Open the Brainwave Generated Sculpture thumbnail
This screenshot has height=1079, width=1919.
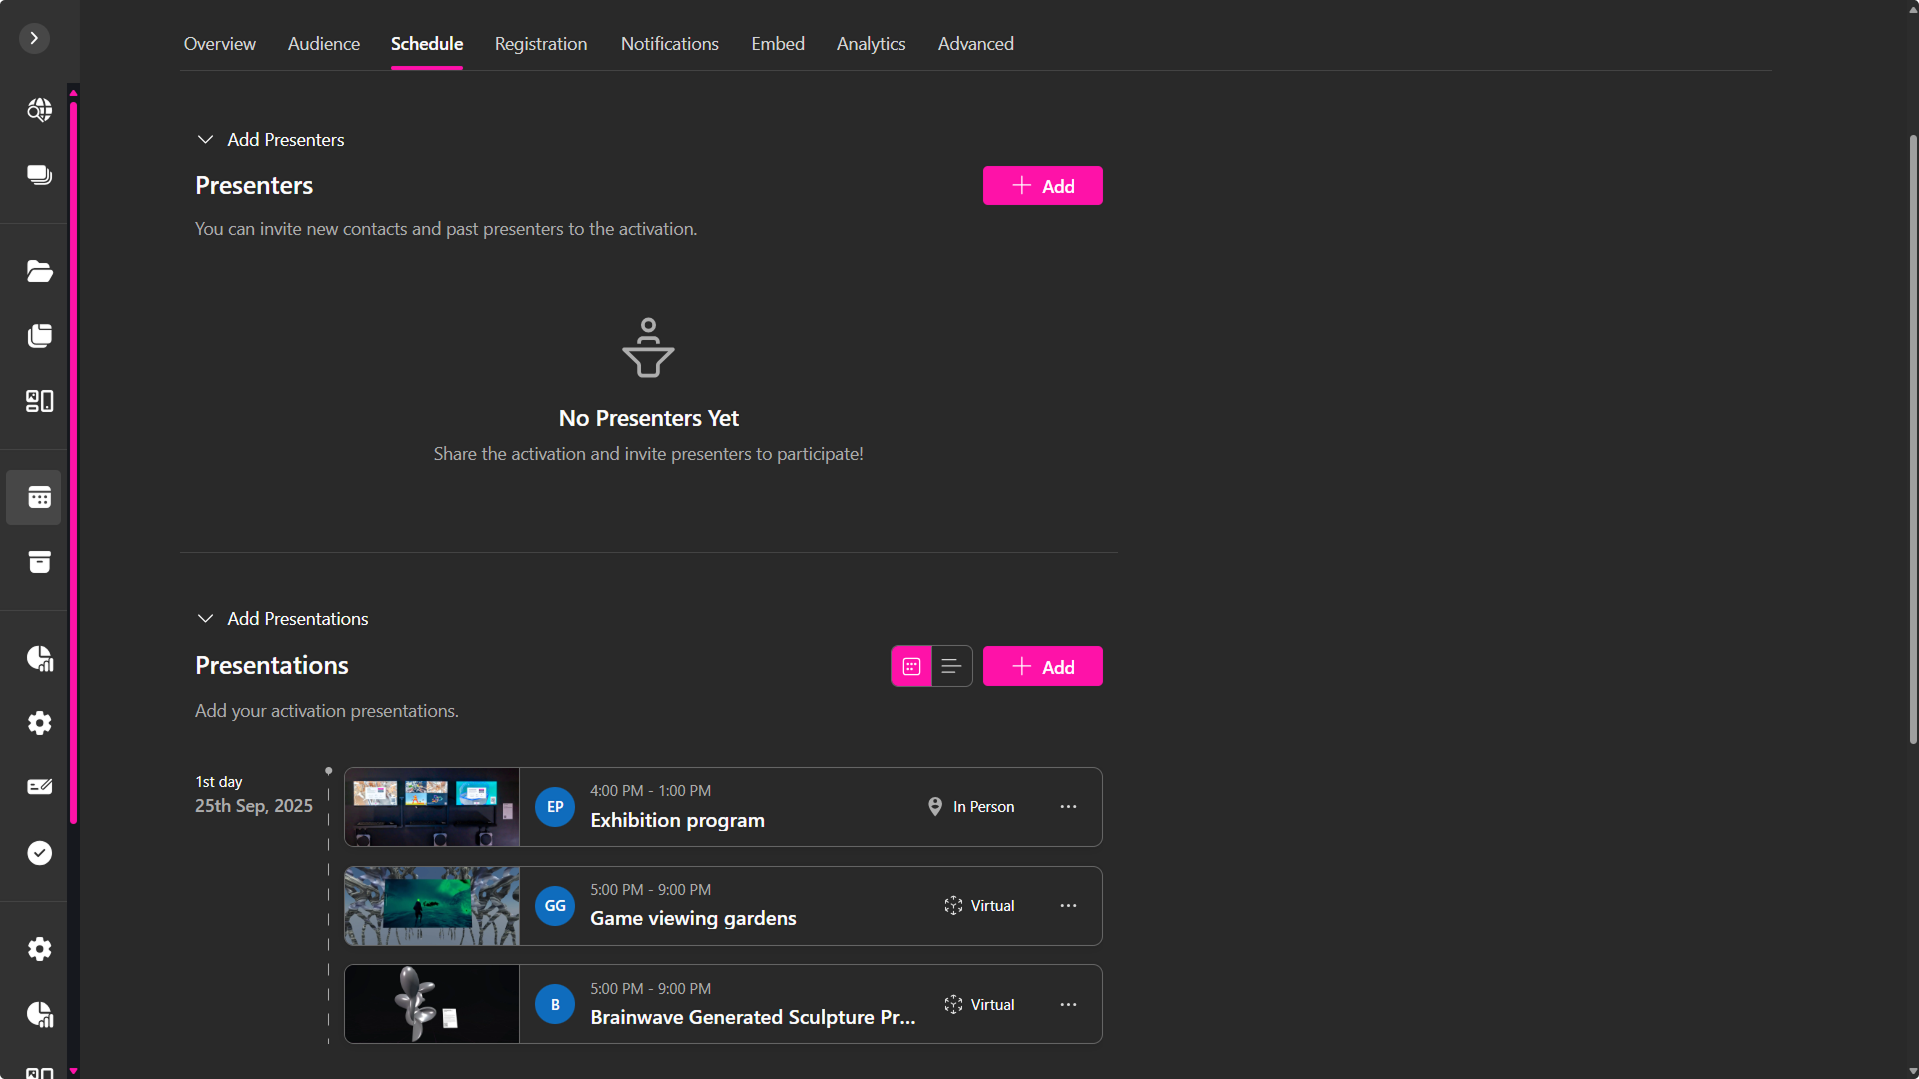tap(432, 1004)
